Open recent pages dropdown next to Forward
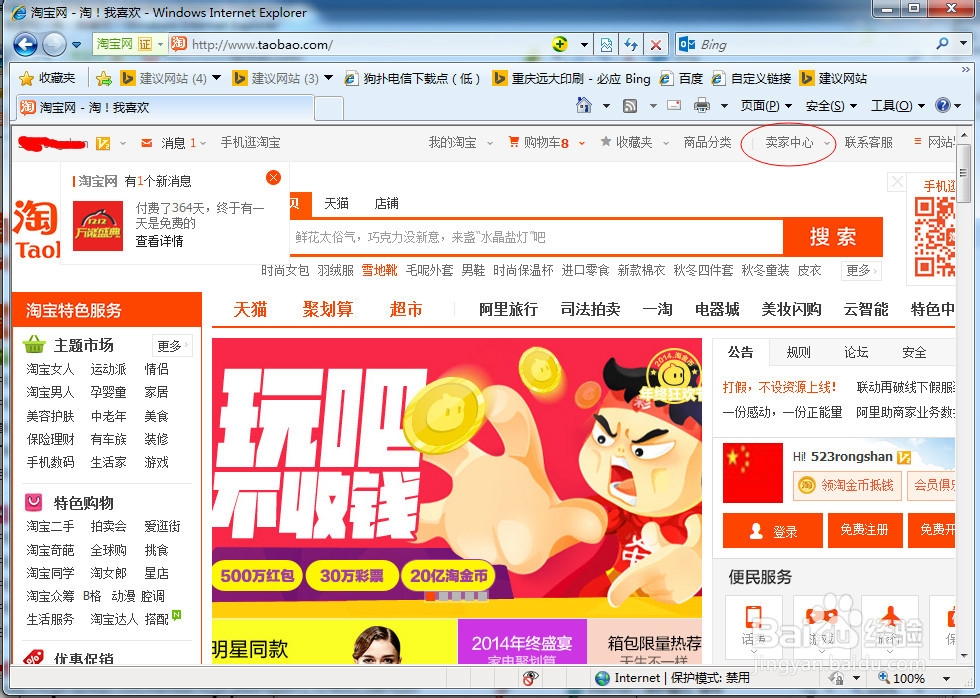 coord(77,45)
